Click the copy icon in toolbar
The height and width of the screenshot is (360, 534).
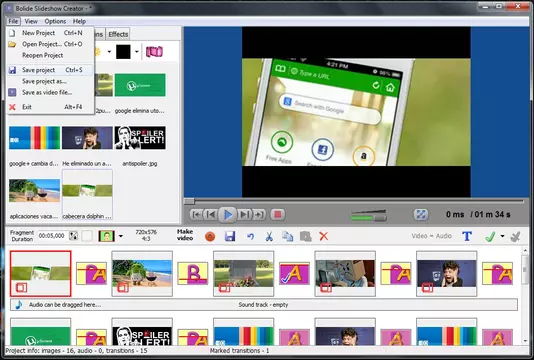287,236
